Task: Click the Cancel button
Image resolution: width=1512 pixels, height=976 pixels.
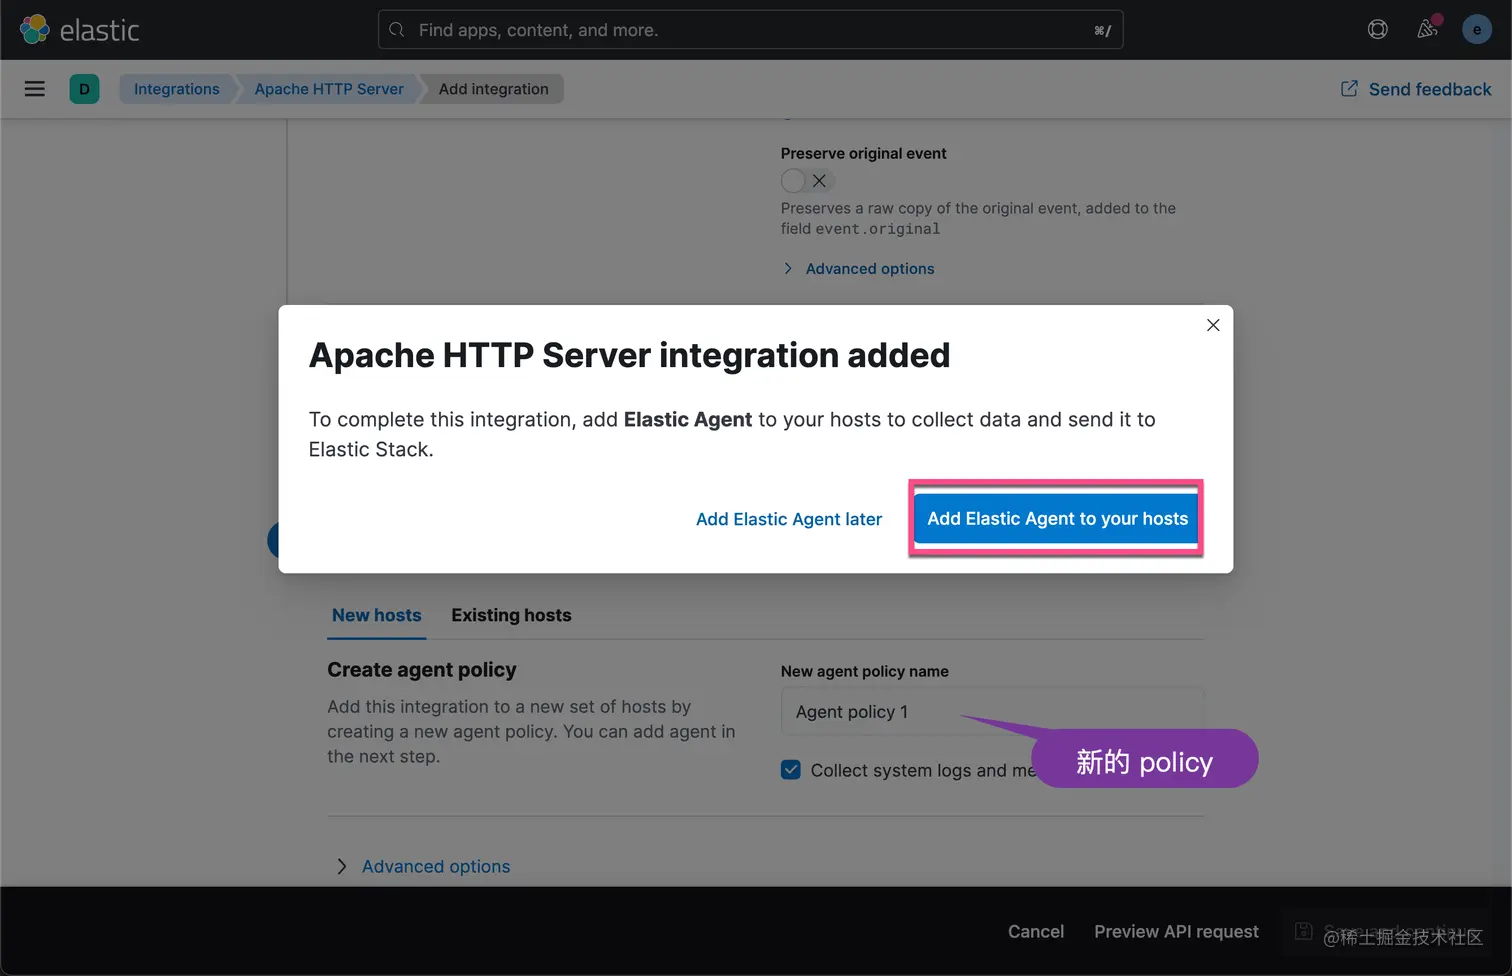Action: click(x=1036, y=931)
